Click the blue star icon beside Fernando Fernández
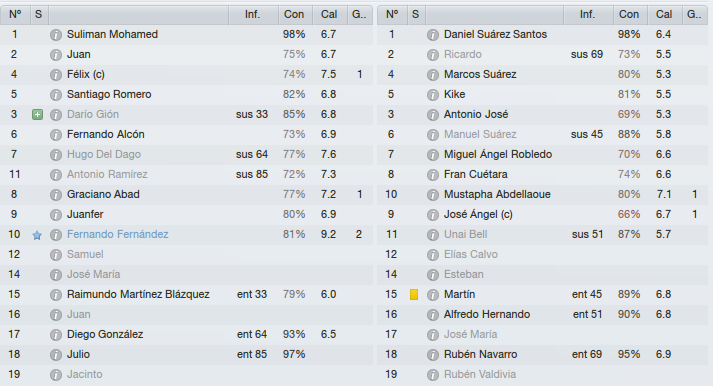Viewport: 713px width, 386px height. (x=37, y=235)
